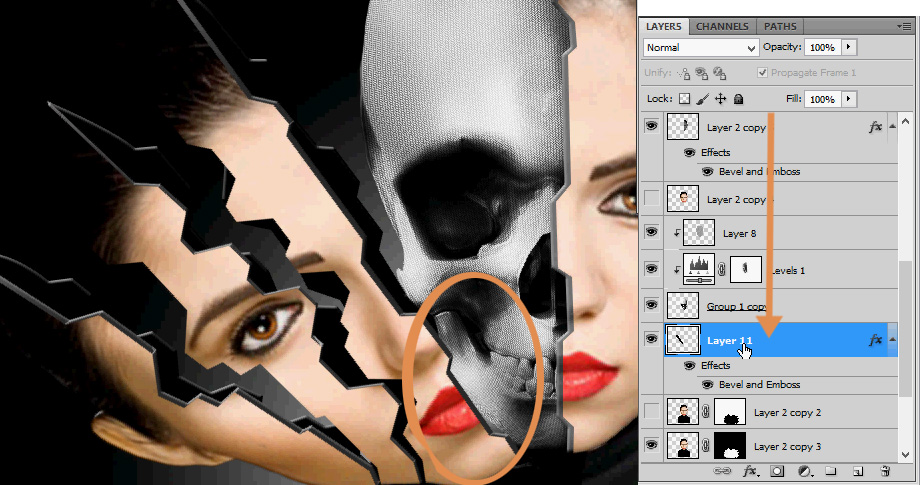Hide the Group 1 copy layer
Screen dimensions: 920x485
point(651,304)
